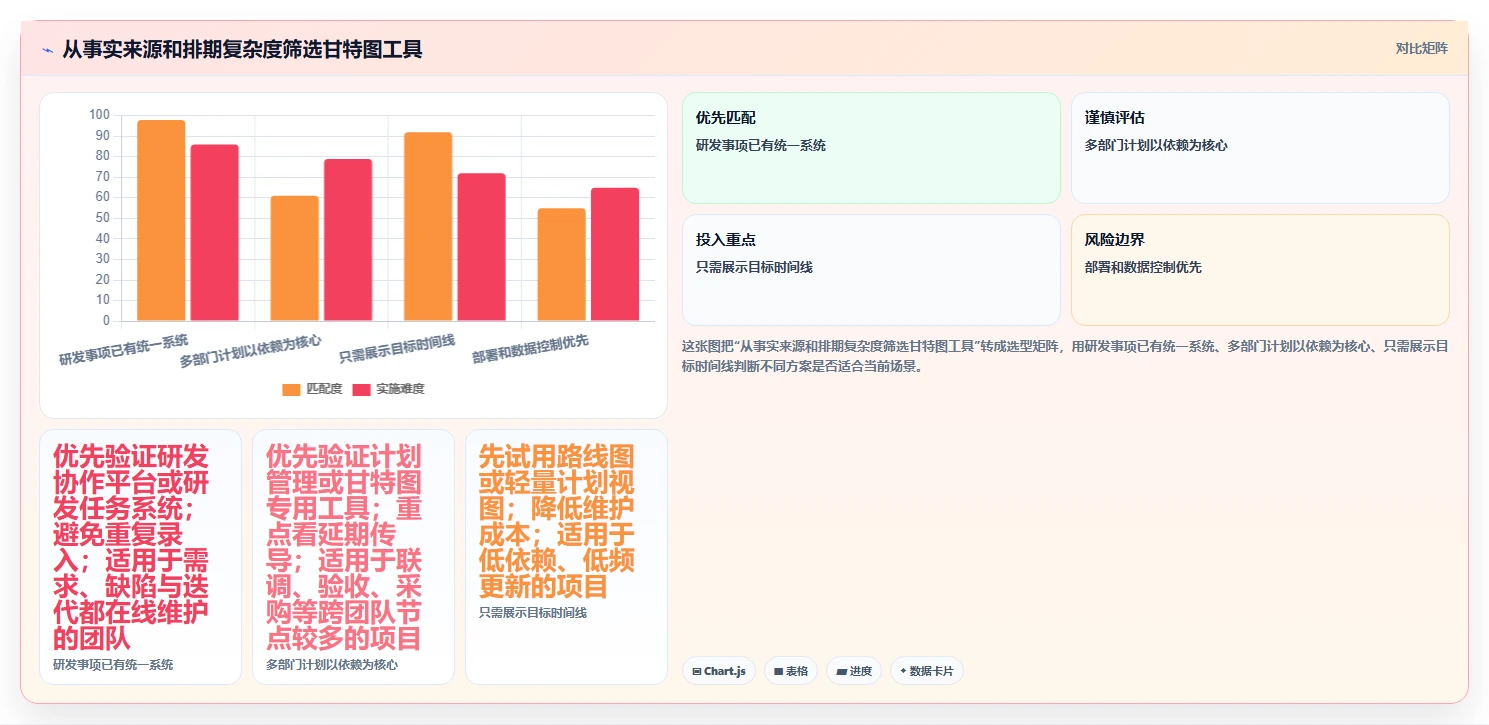Click the red bar for 多部门计划以依赖为核心
The width and height of the screenshot is (1489, 725).
[x=348, y=240]
